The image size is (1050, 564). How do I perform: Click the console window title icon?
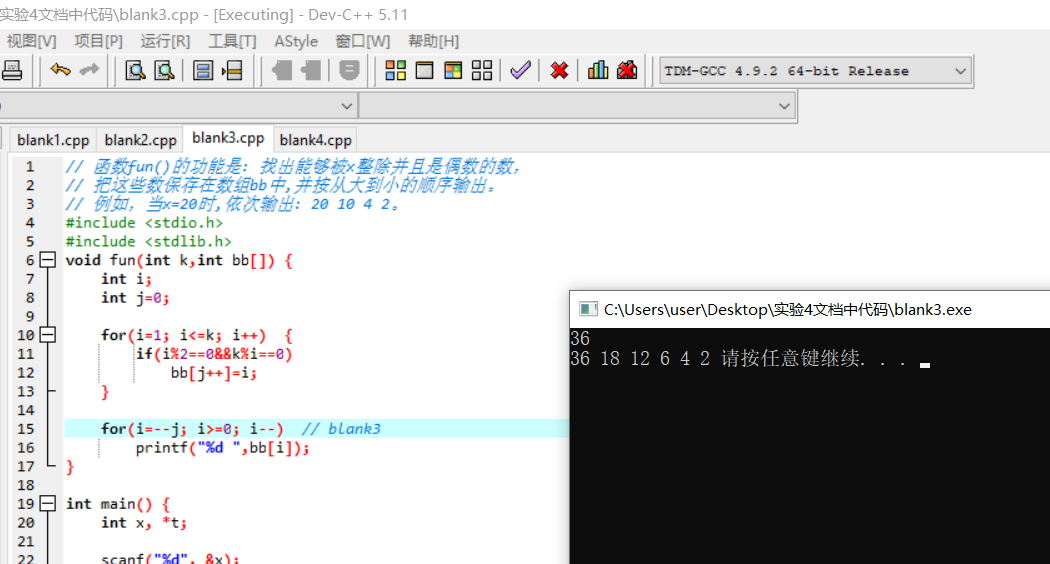click(588, 309)
